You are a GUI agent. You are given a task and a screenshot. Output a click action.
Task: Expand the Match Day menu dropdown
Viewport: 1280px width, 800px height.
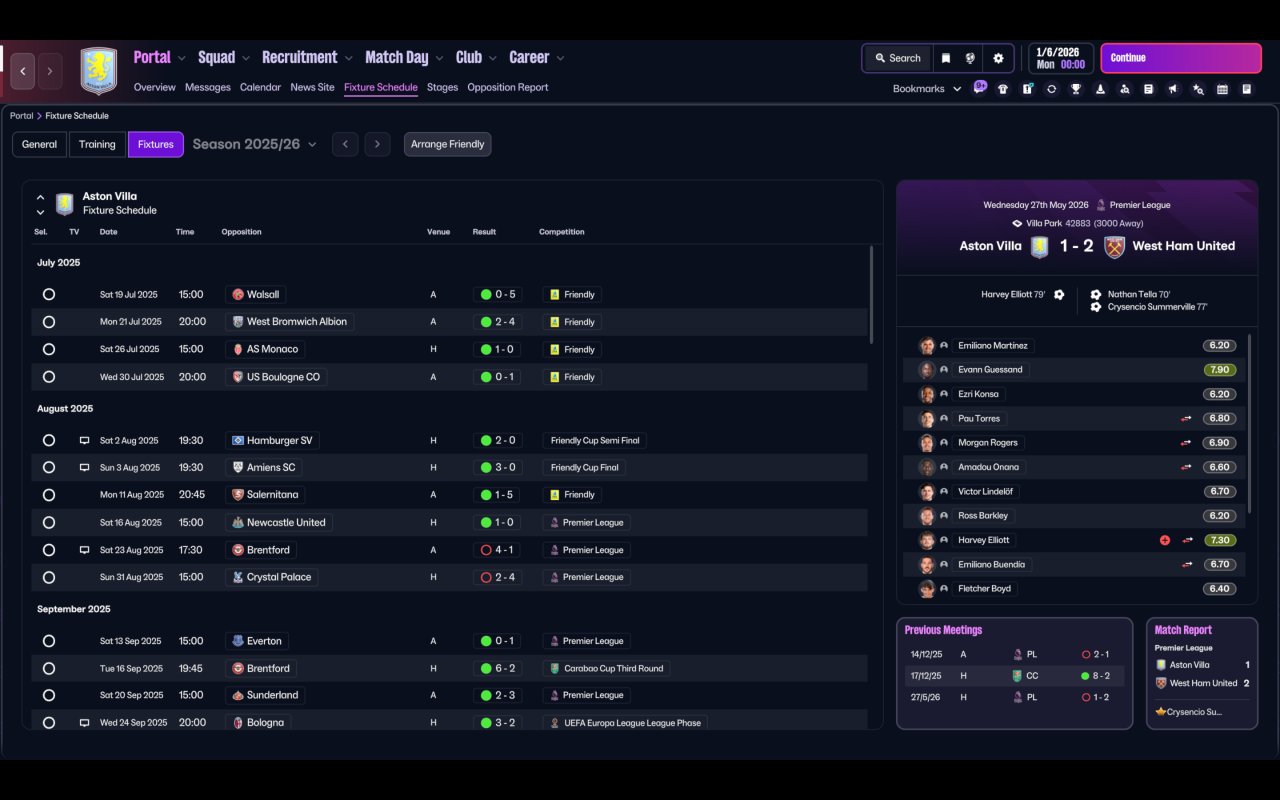[439, 58]
